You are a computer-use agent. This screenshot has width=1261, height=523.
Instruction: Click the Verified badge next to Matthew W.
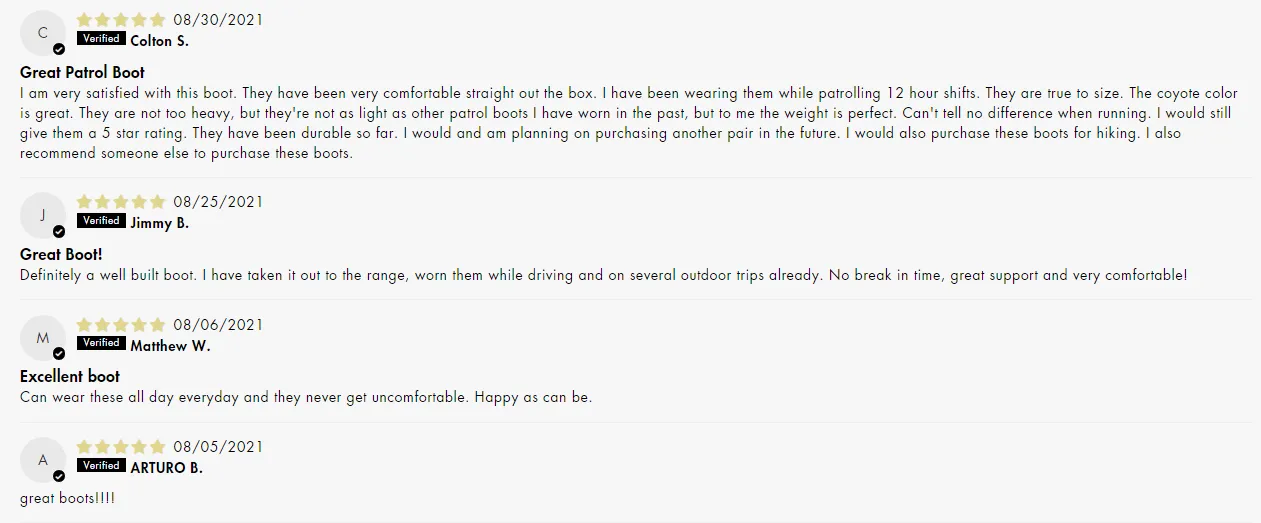pos(101,343)
